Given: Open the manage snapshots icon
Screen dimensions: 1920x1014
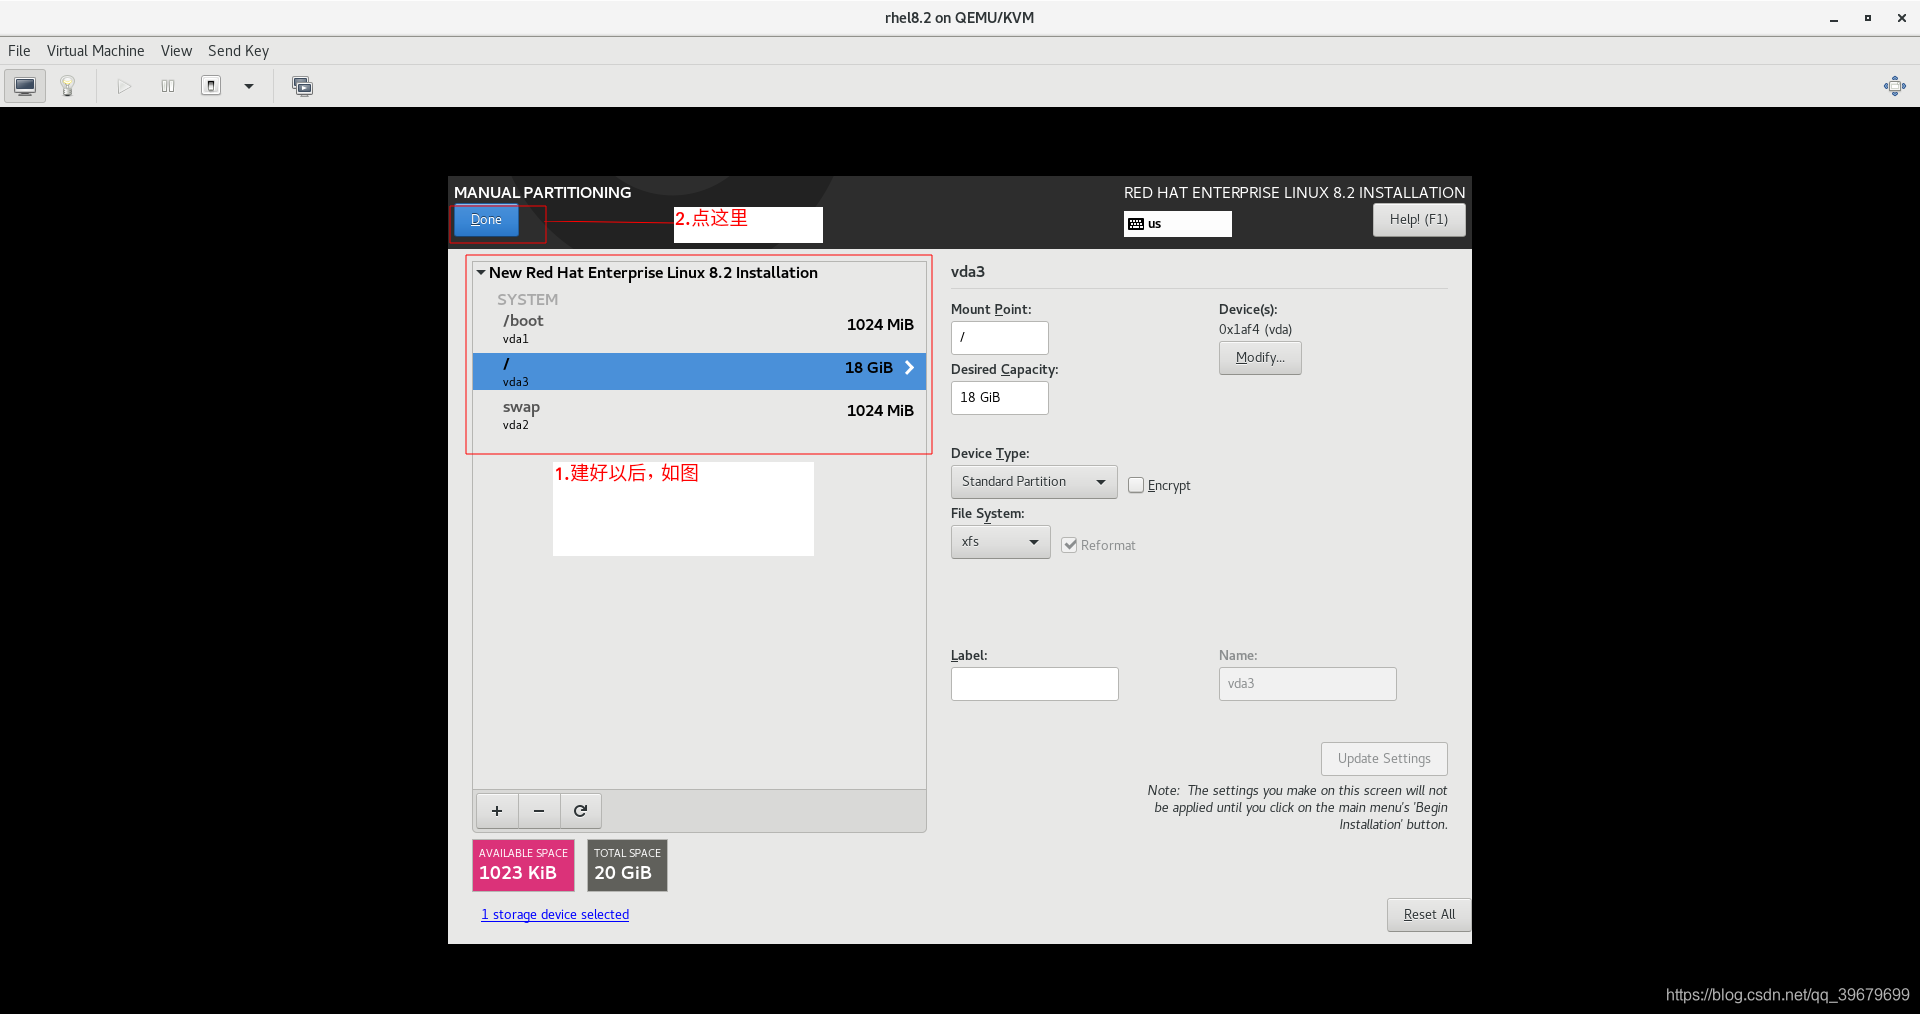Looking at the screenshot, I should [302, 86].
